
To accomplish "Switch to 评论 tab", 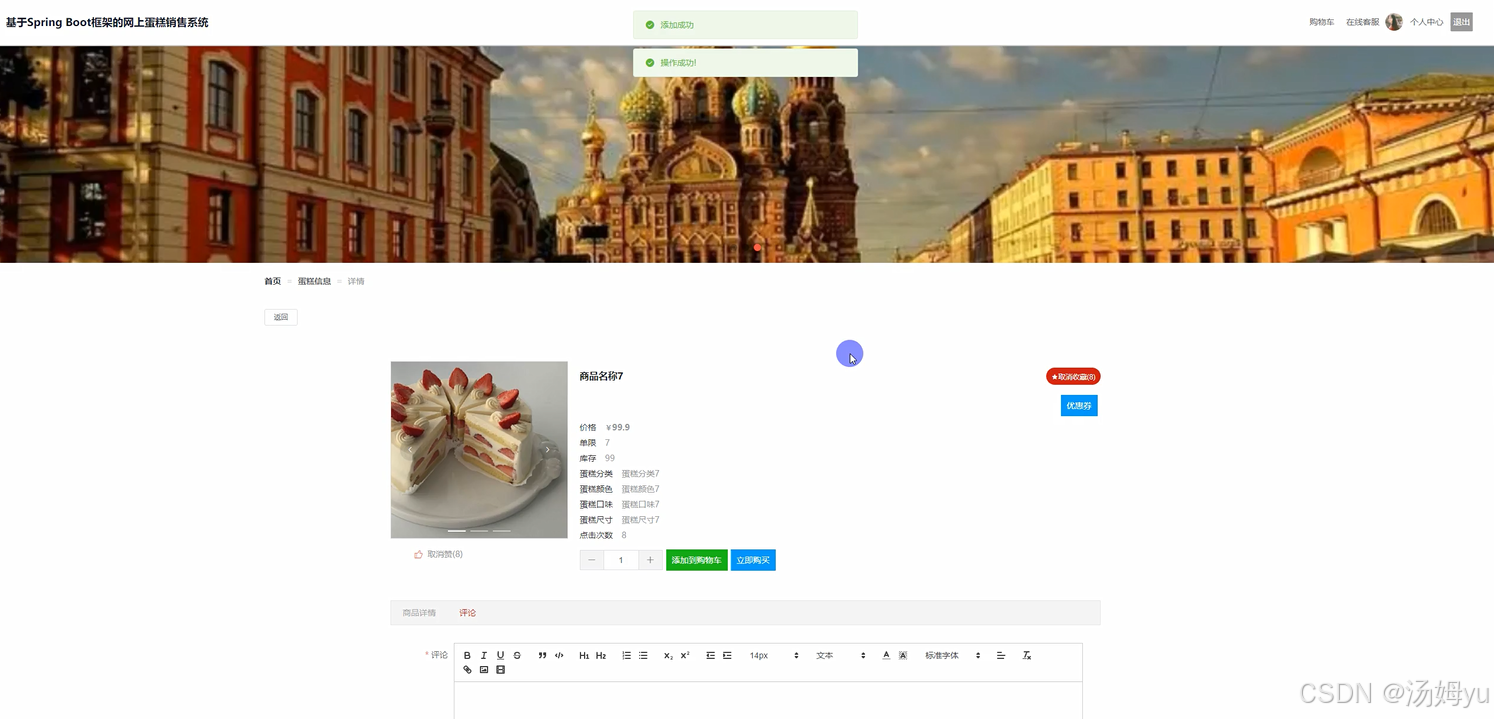I will point(468,613).
